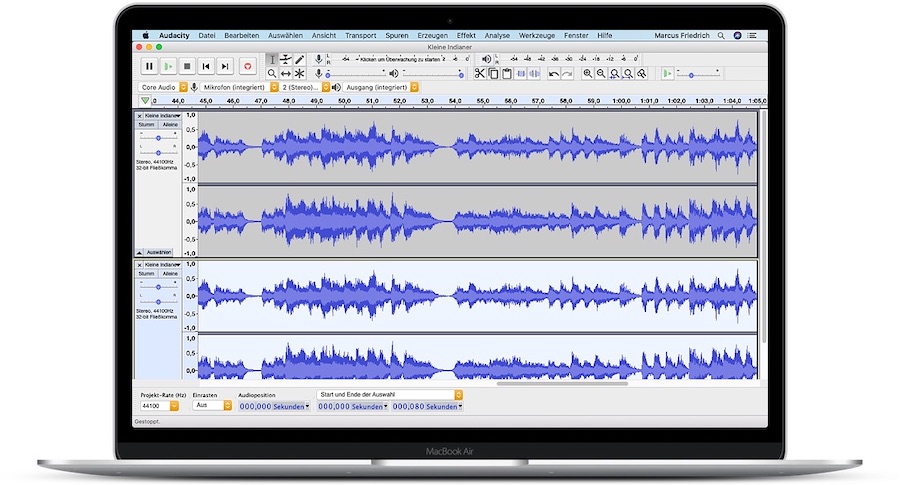Open the Effekt menu

point(466,36)
